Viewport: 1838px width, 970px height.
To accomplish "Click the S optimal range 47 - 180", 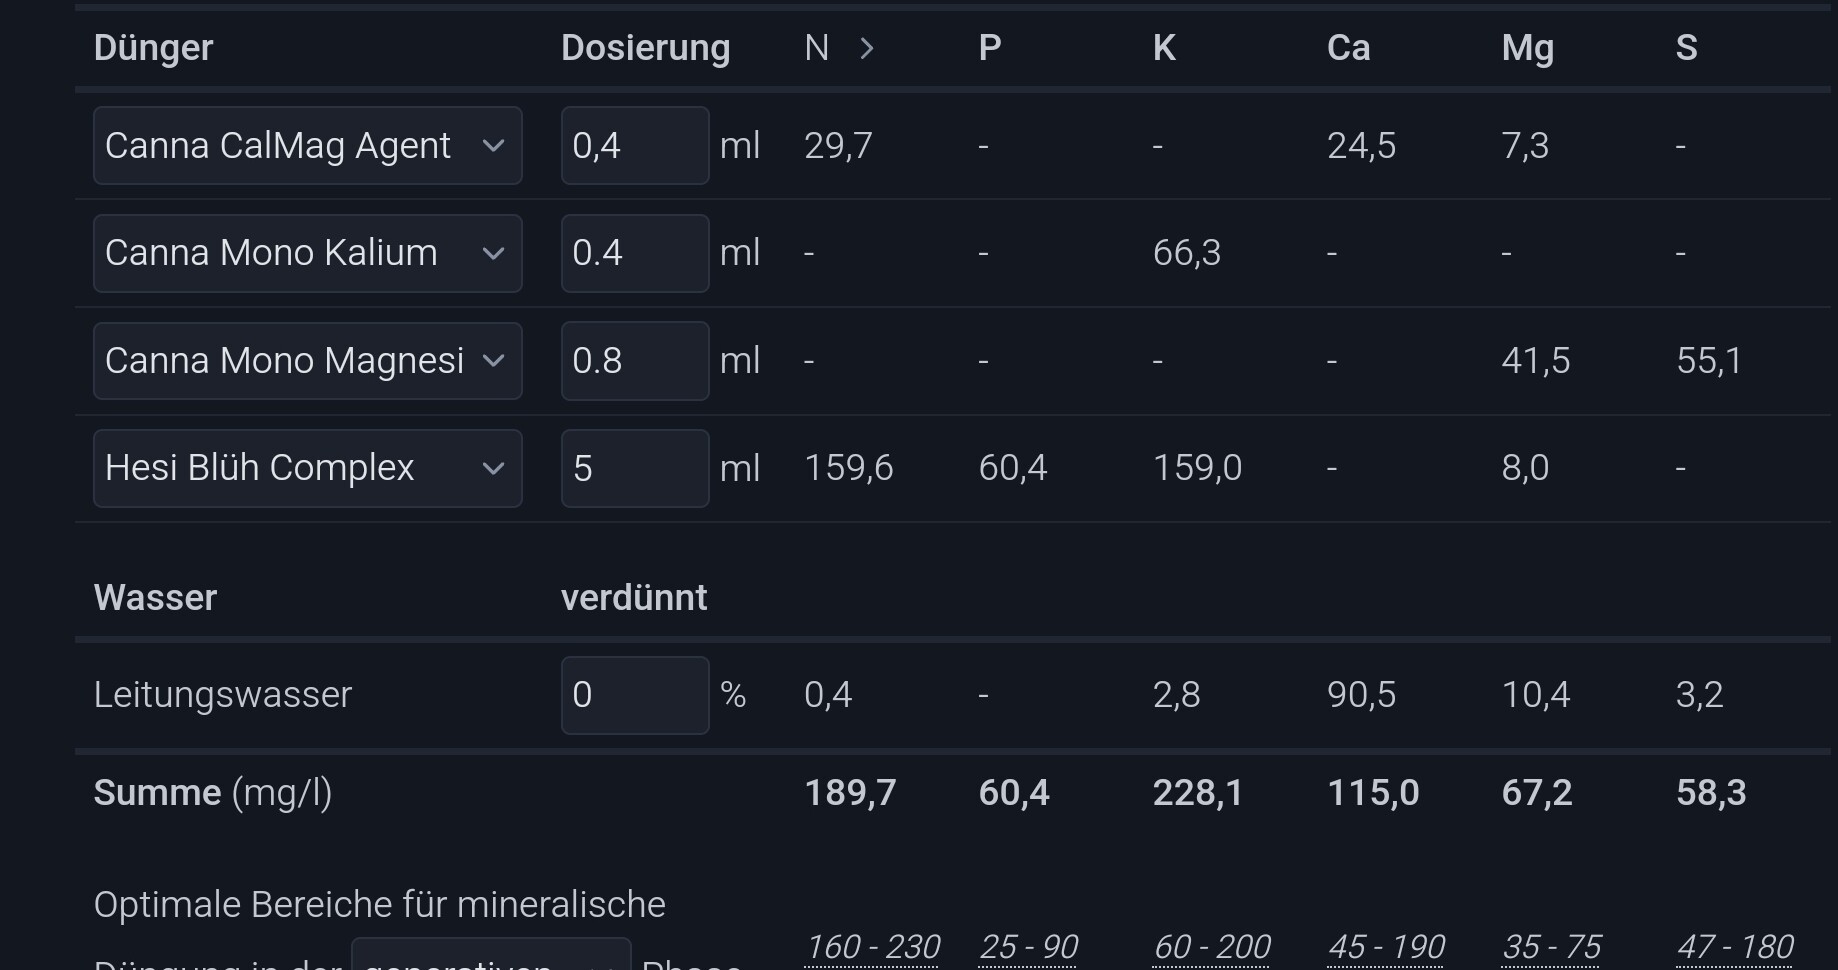I will [1734, 946].
